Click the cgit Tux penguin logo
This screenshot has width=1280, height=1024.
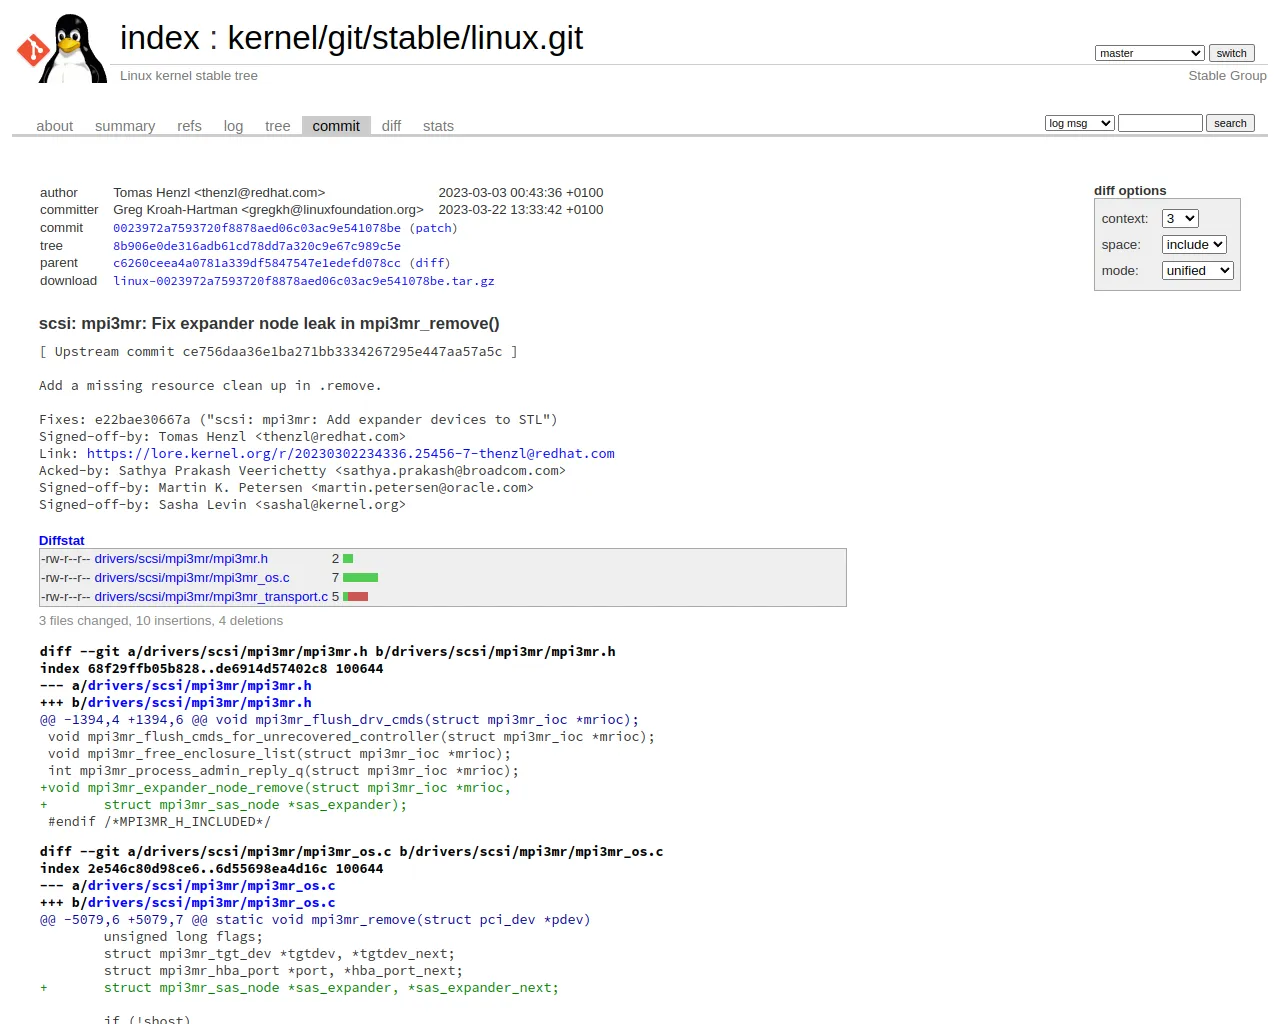[61, 48]
